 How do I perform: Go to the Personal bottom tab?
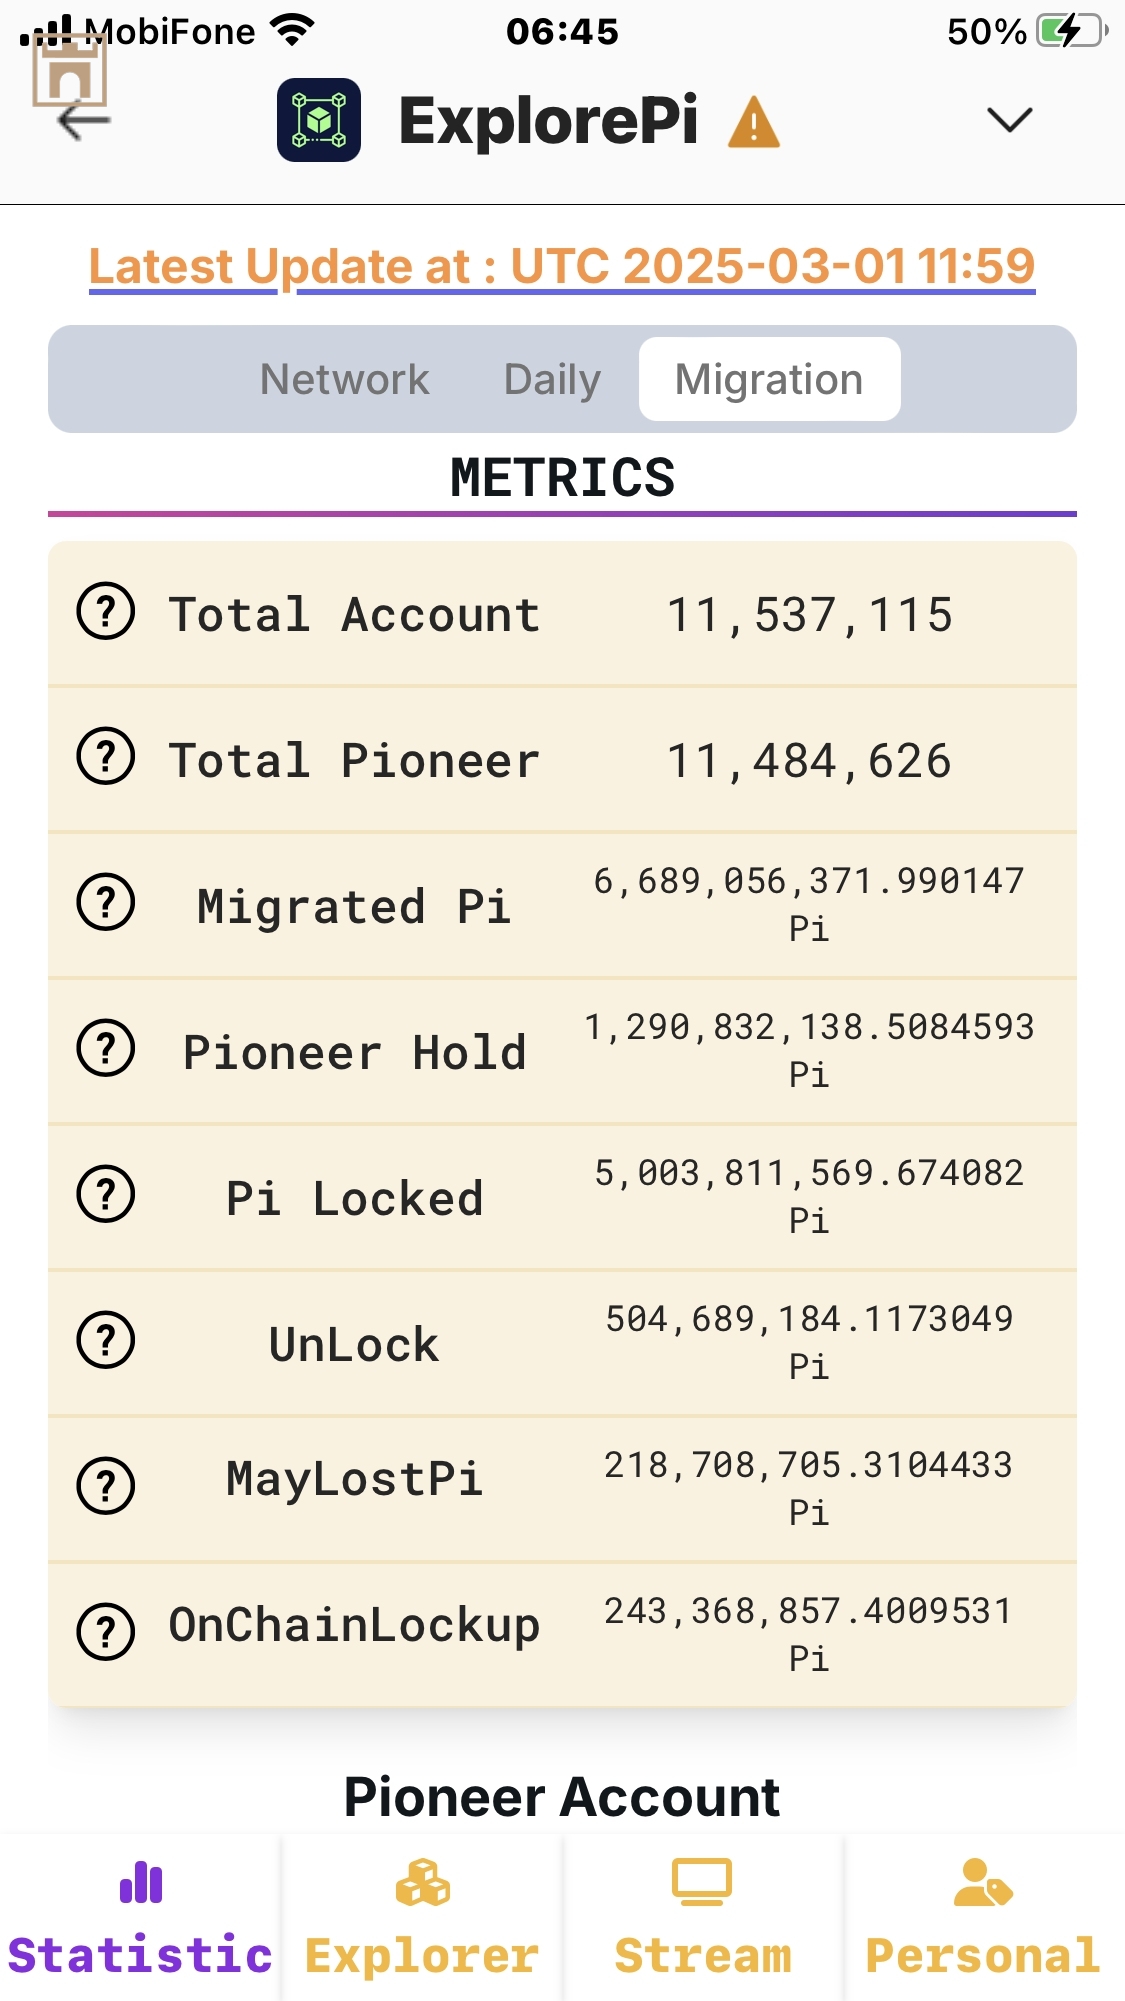(984, 1918)
